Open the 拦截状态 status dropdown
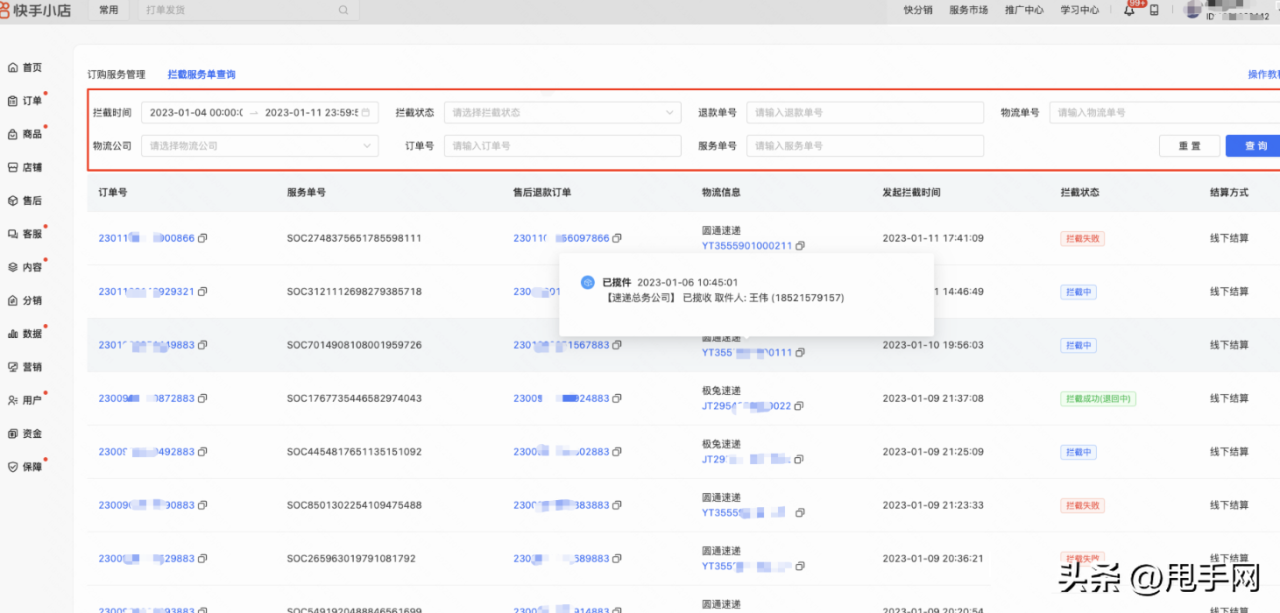The height and width of the screenshot is (613, 1280). (562, 112)
